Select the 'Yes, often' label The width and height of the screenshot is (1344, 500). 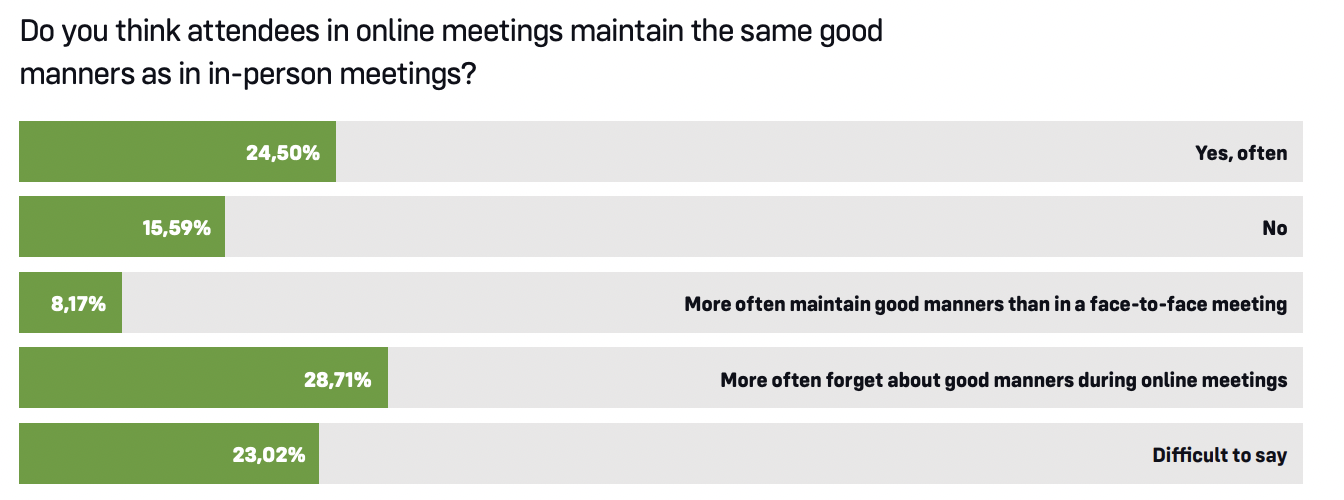coord(1241,153)
